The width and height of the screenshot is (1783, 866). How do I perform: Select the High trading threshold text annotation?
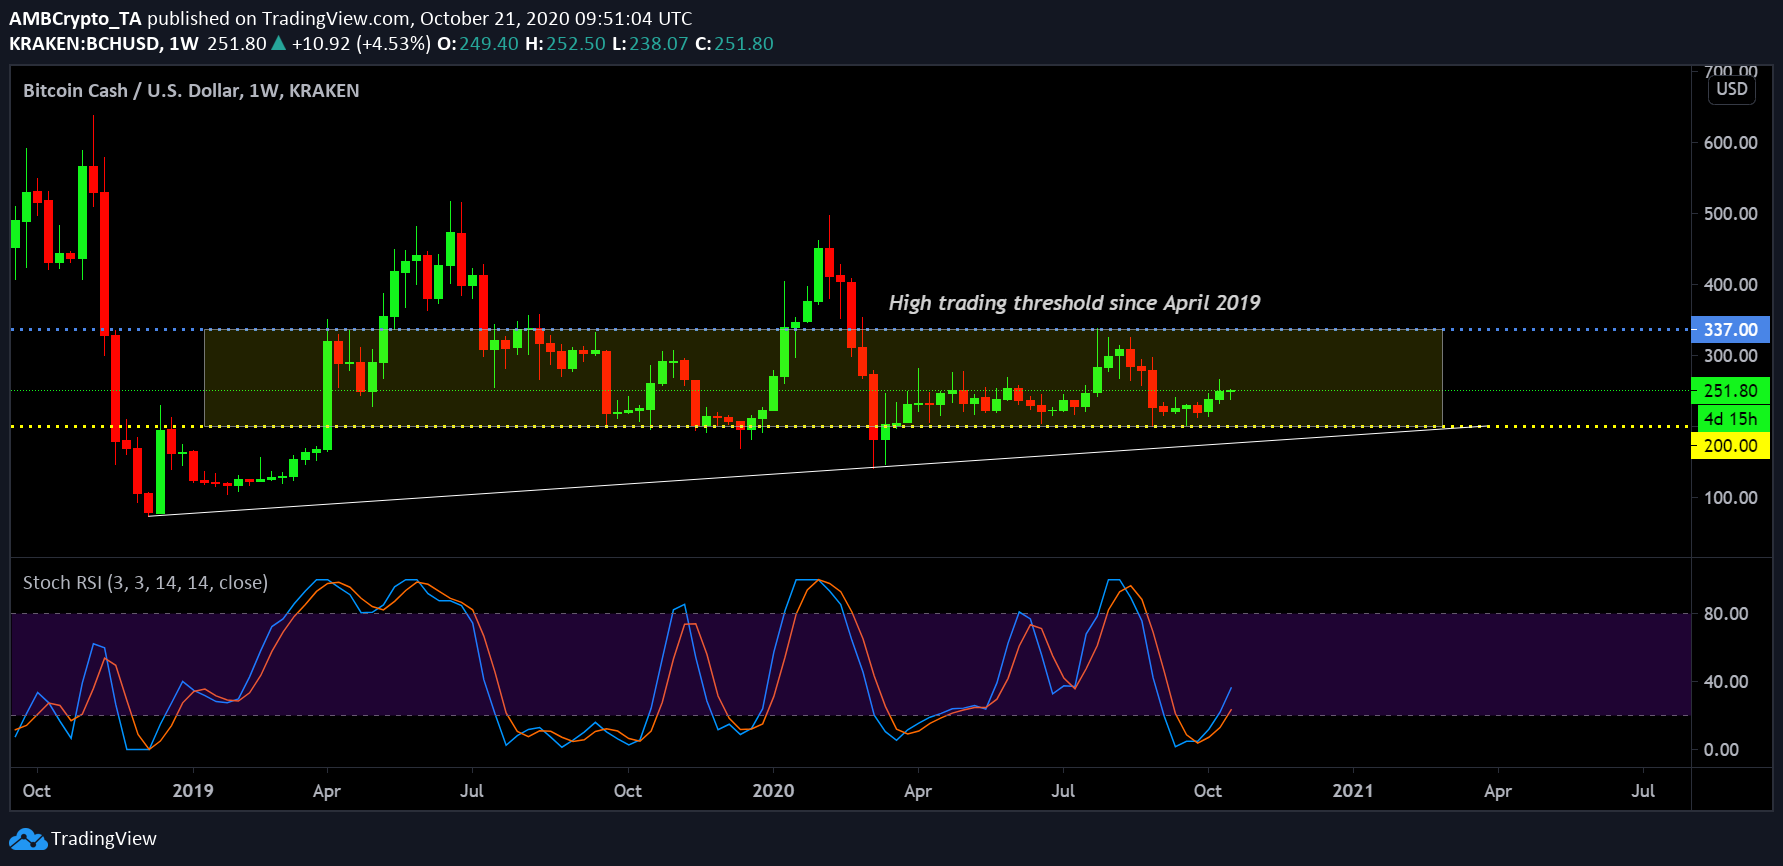tap(1074, 303)
